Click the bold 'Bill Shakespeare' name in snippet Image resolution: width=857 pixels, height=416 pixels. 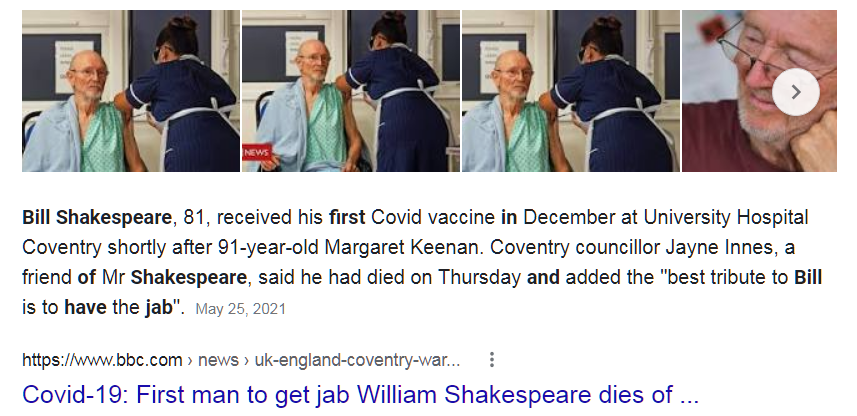click(x=97, y=218)
